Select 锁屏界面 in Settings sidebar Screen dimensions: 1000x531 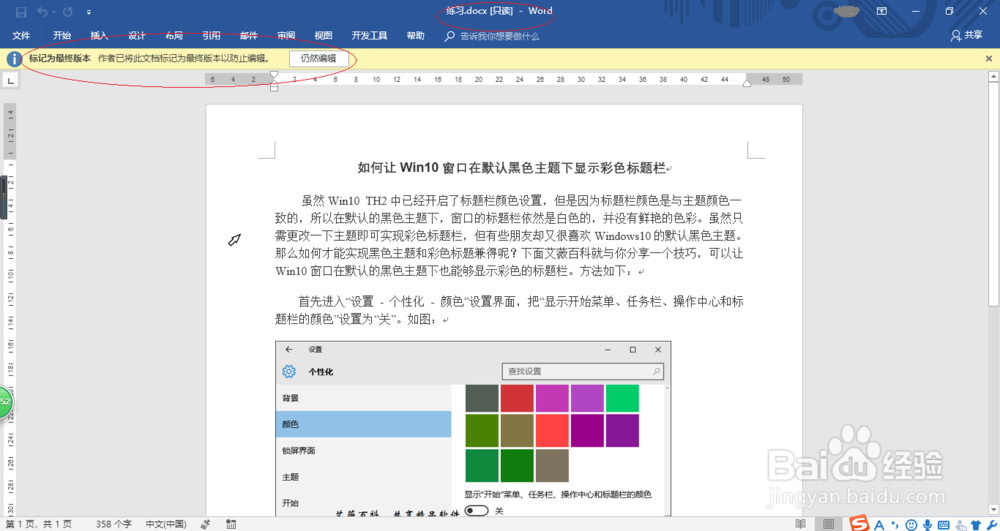[x=364, y=451]
